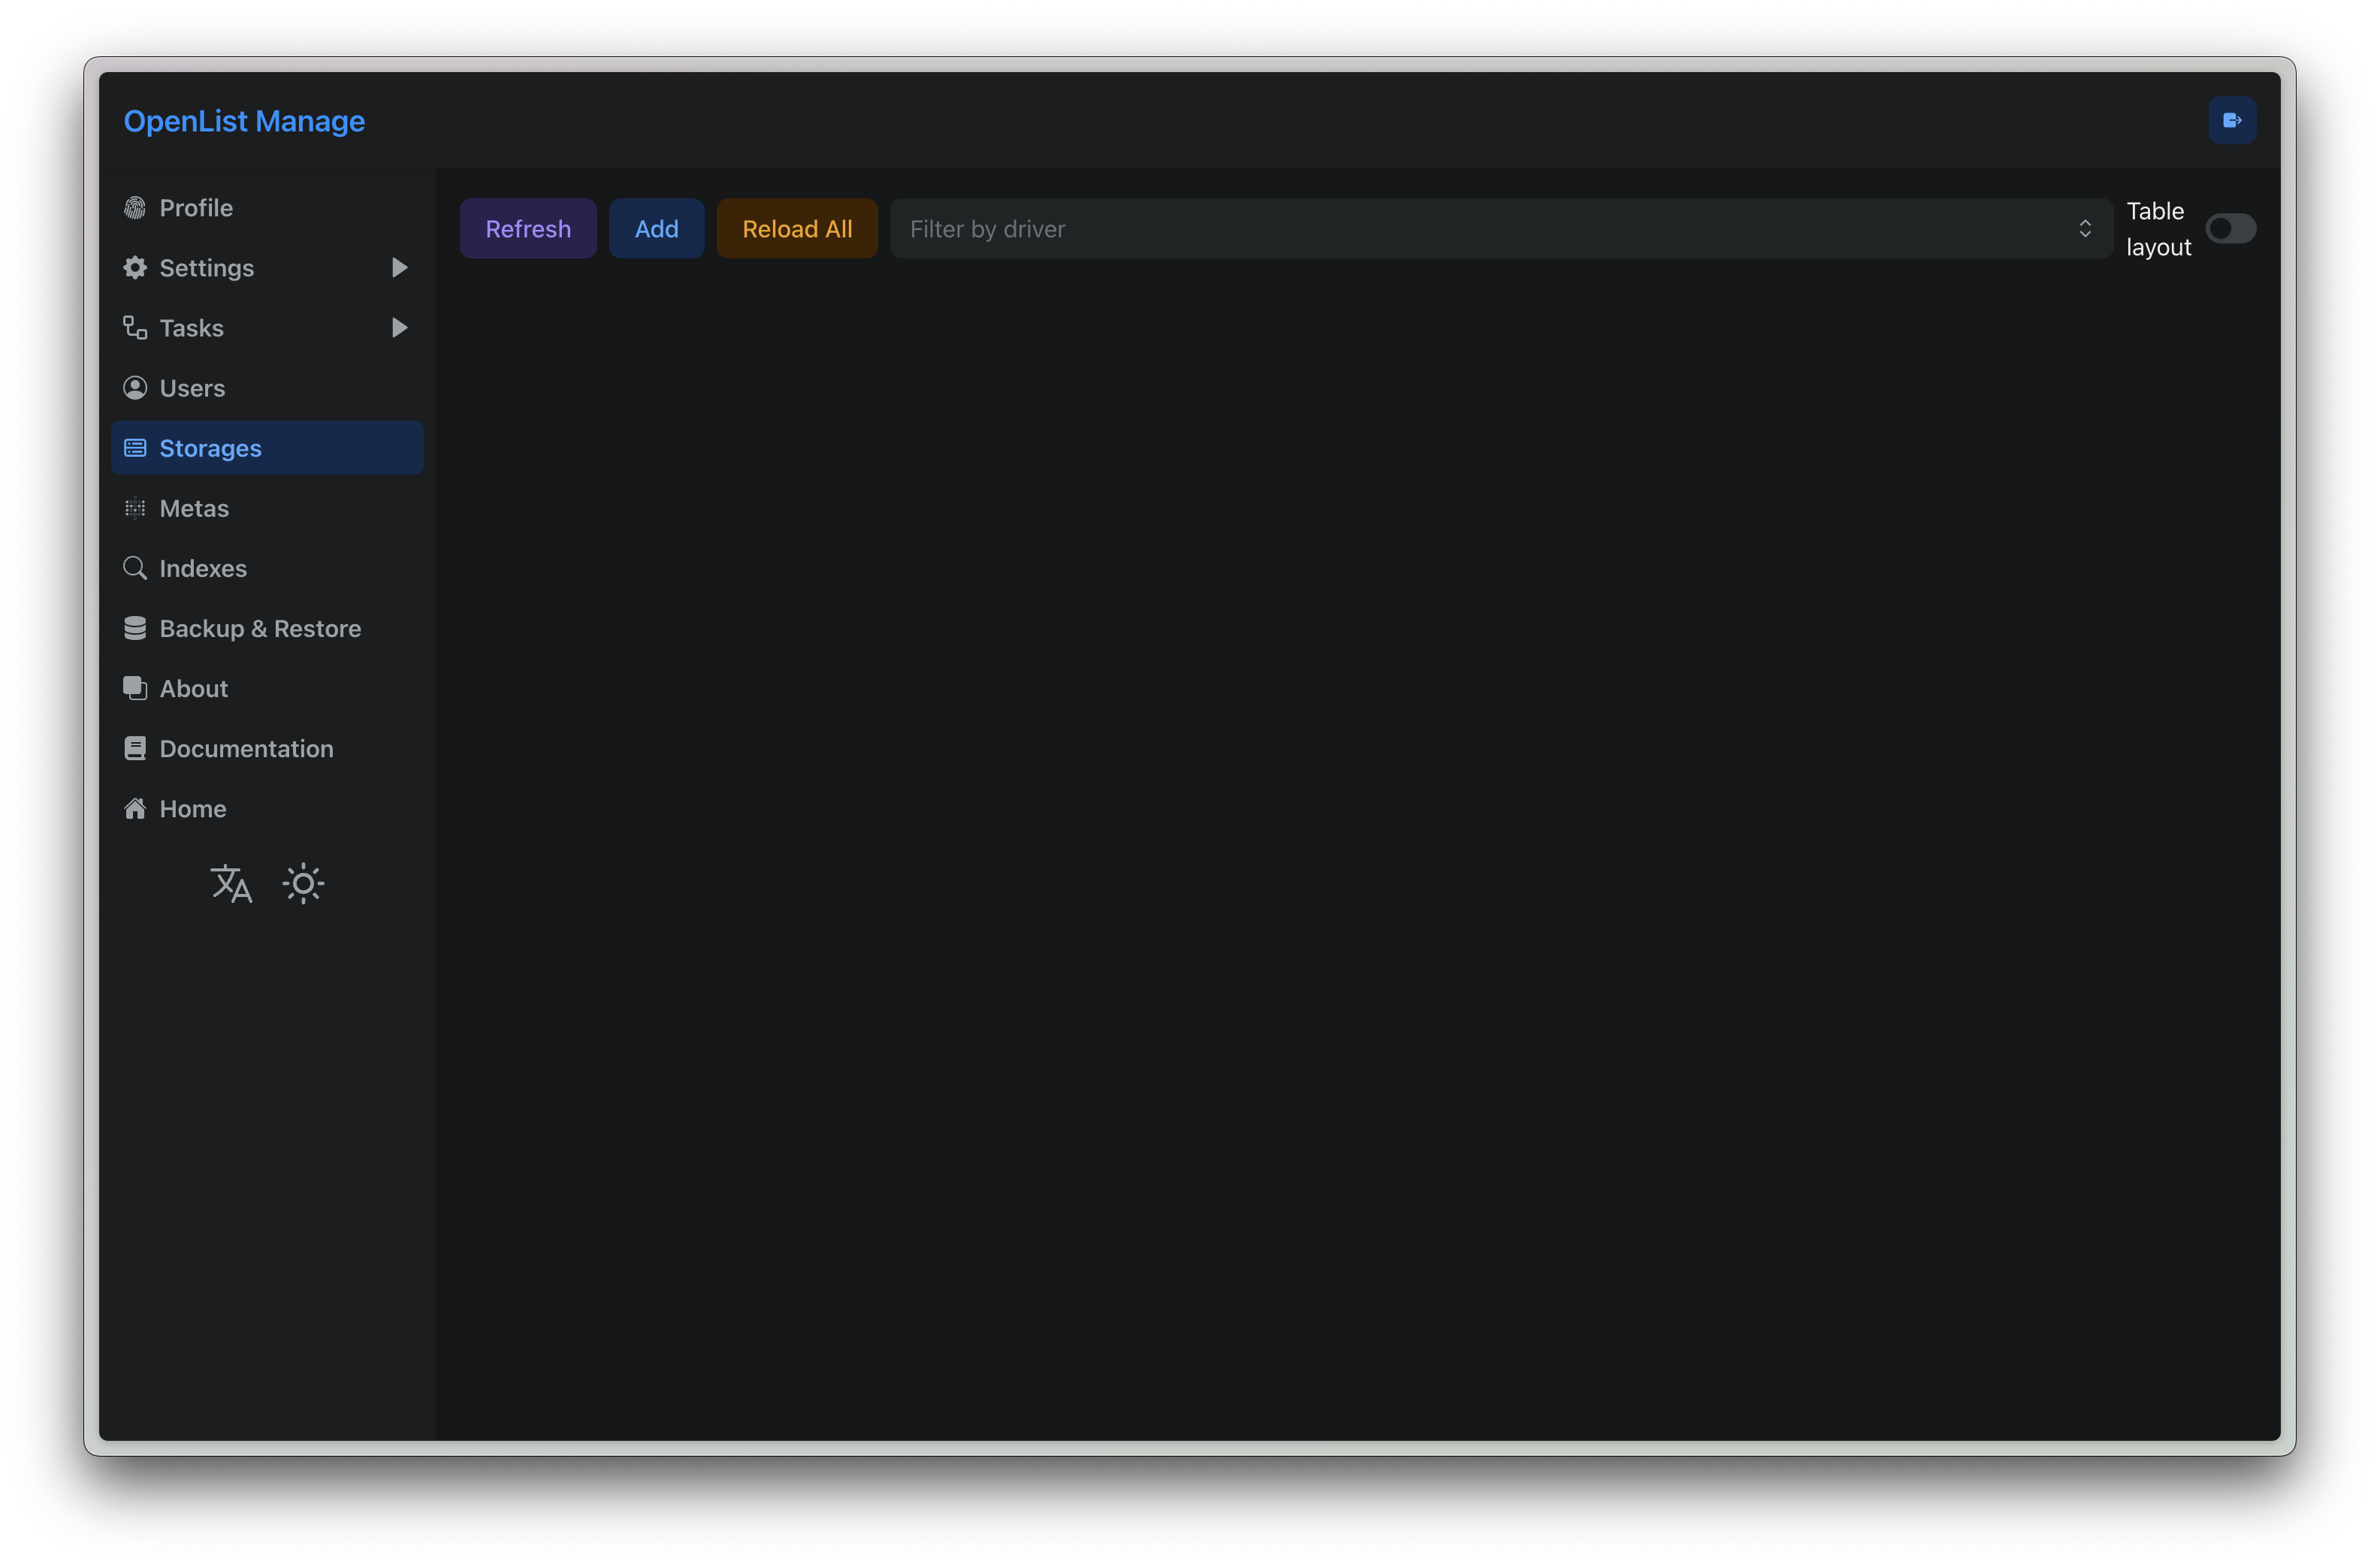Click the About copy icon

click(135, 688)
